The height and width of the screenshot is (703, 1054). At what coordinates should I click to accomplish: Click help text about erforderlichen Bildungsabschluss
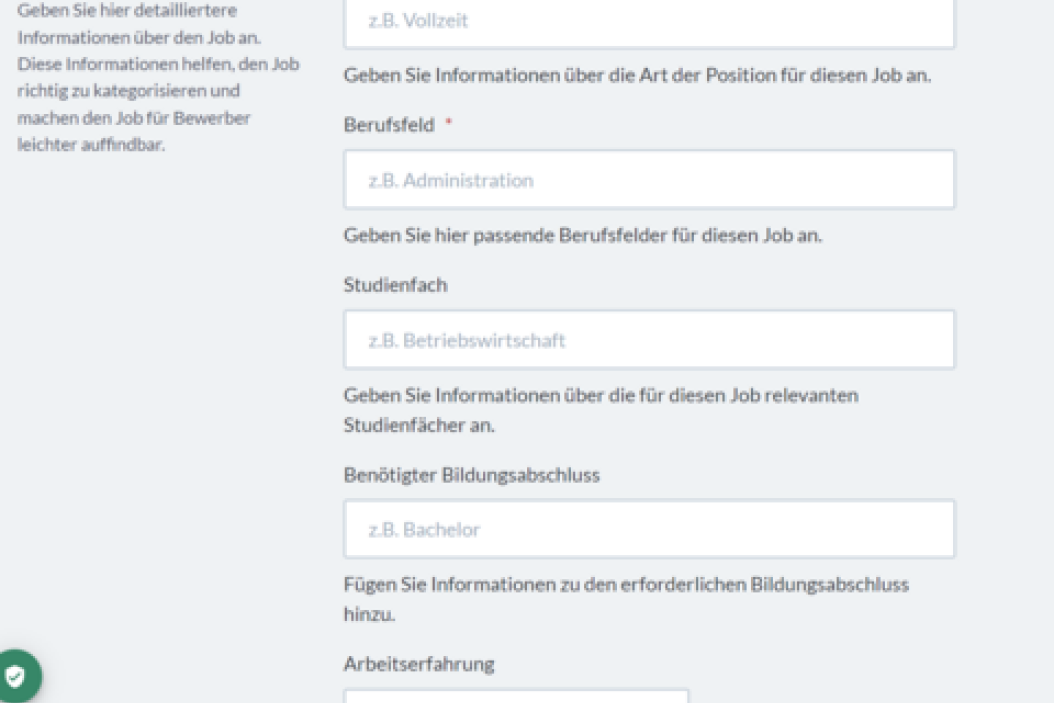[626, 599]
